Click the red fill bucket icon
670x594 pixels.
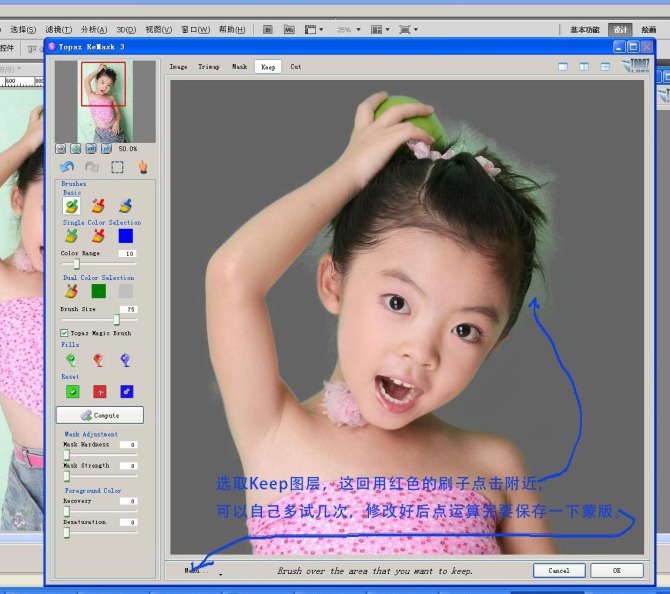pyautogui.click(x=98, y=360)
